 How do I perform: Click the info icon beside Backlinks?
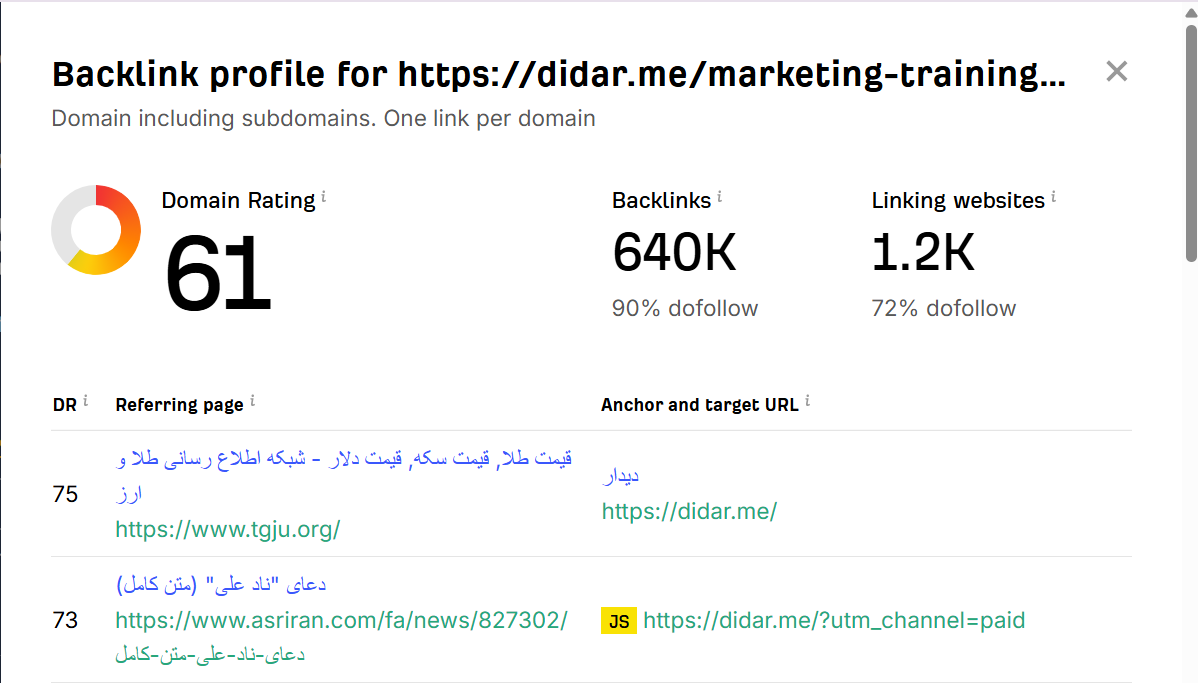tap(719, 195)
